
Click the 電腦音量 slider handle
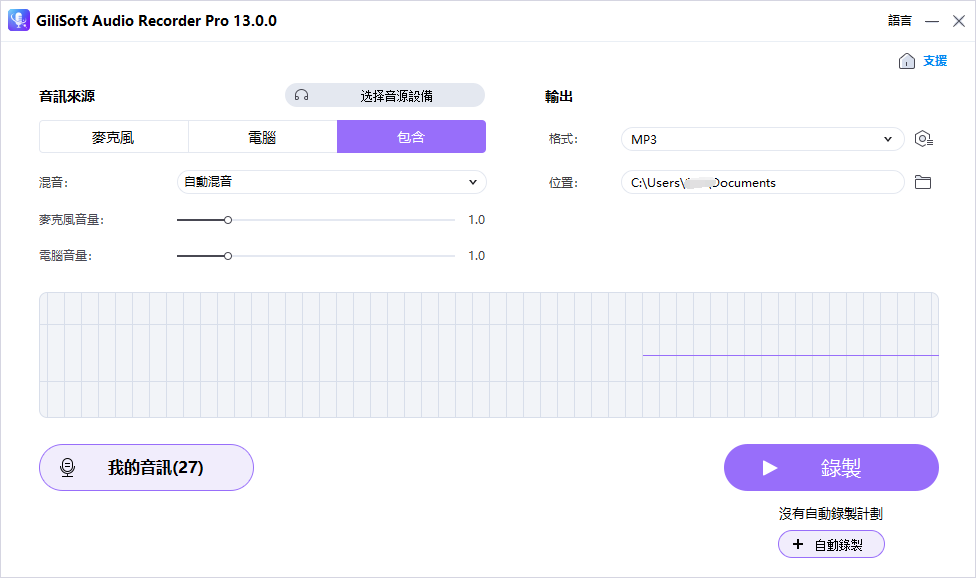pyautogui.click(x=228, y=256)
